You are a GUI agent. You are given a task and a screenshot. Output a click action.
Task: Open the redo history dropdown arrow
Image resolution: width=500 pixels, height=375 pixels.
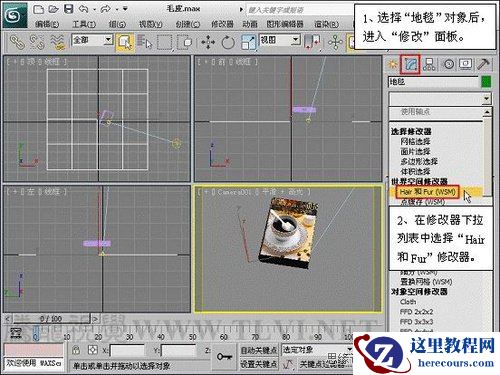[116, 9]
